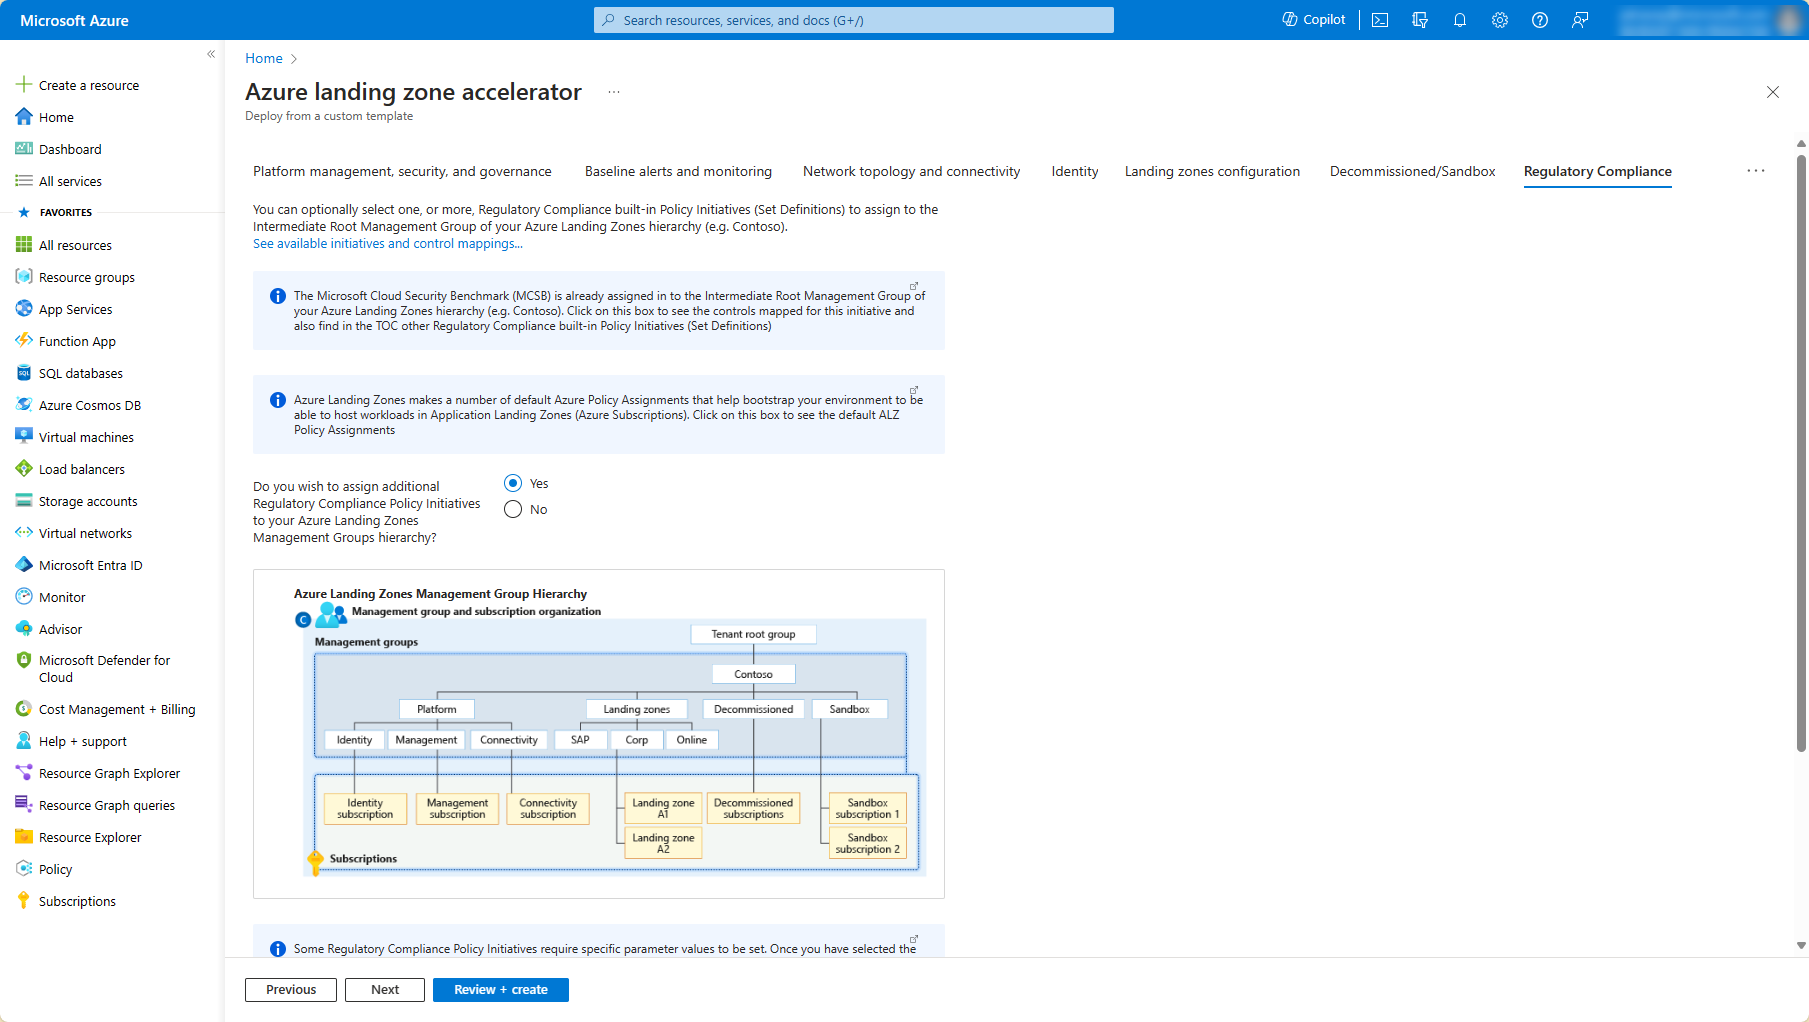Open portal settings gear
Viewport: 1809px width, 1022px height.
click(1499, 19)
